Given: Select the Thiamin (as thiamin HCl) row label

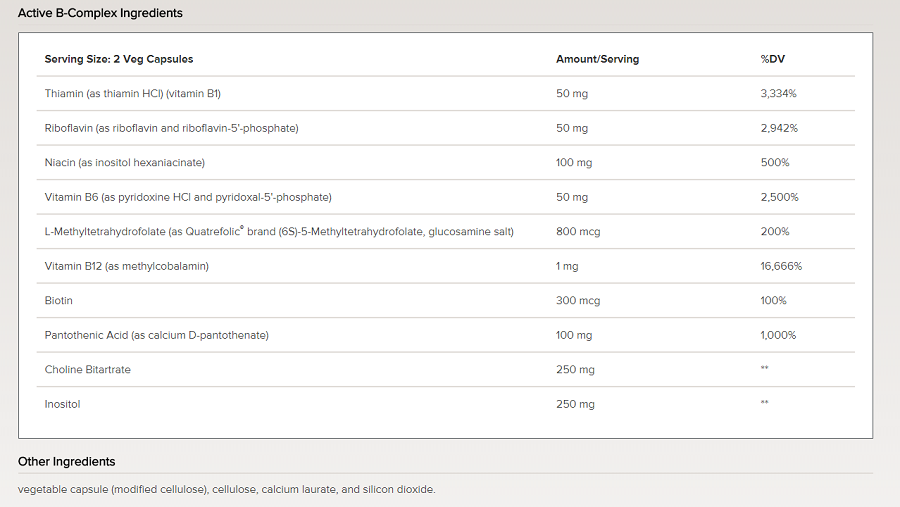Looking at the screenshot, I should [132, 93].
